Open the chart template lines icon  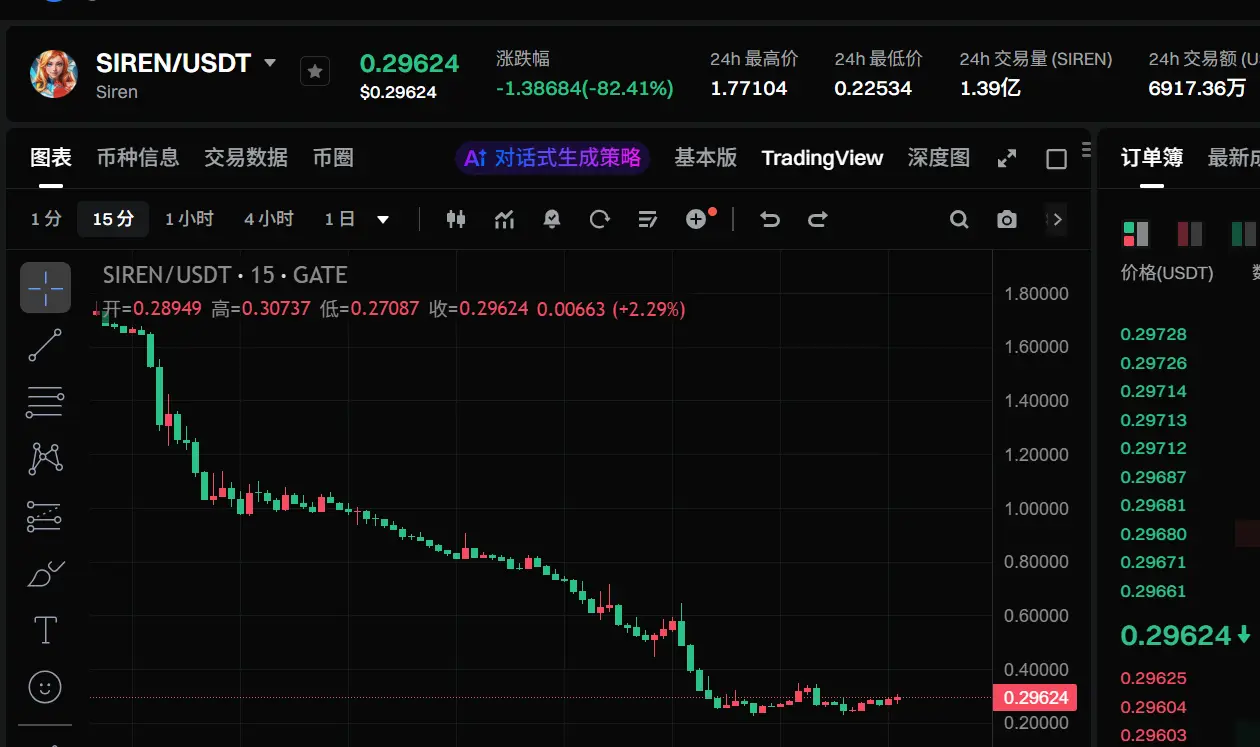[648, 219]
